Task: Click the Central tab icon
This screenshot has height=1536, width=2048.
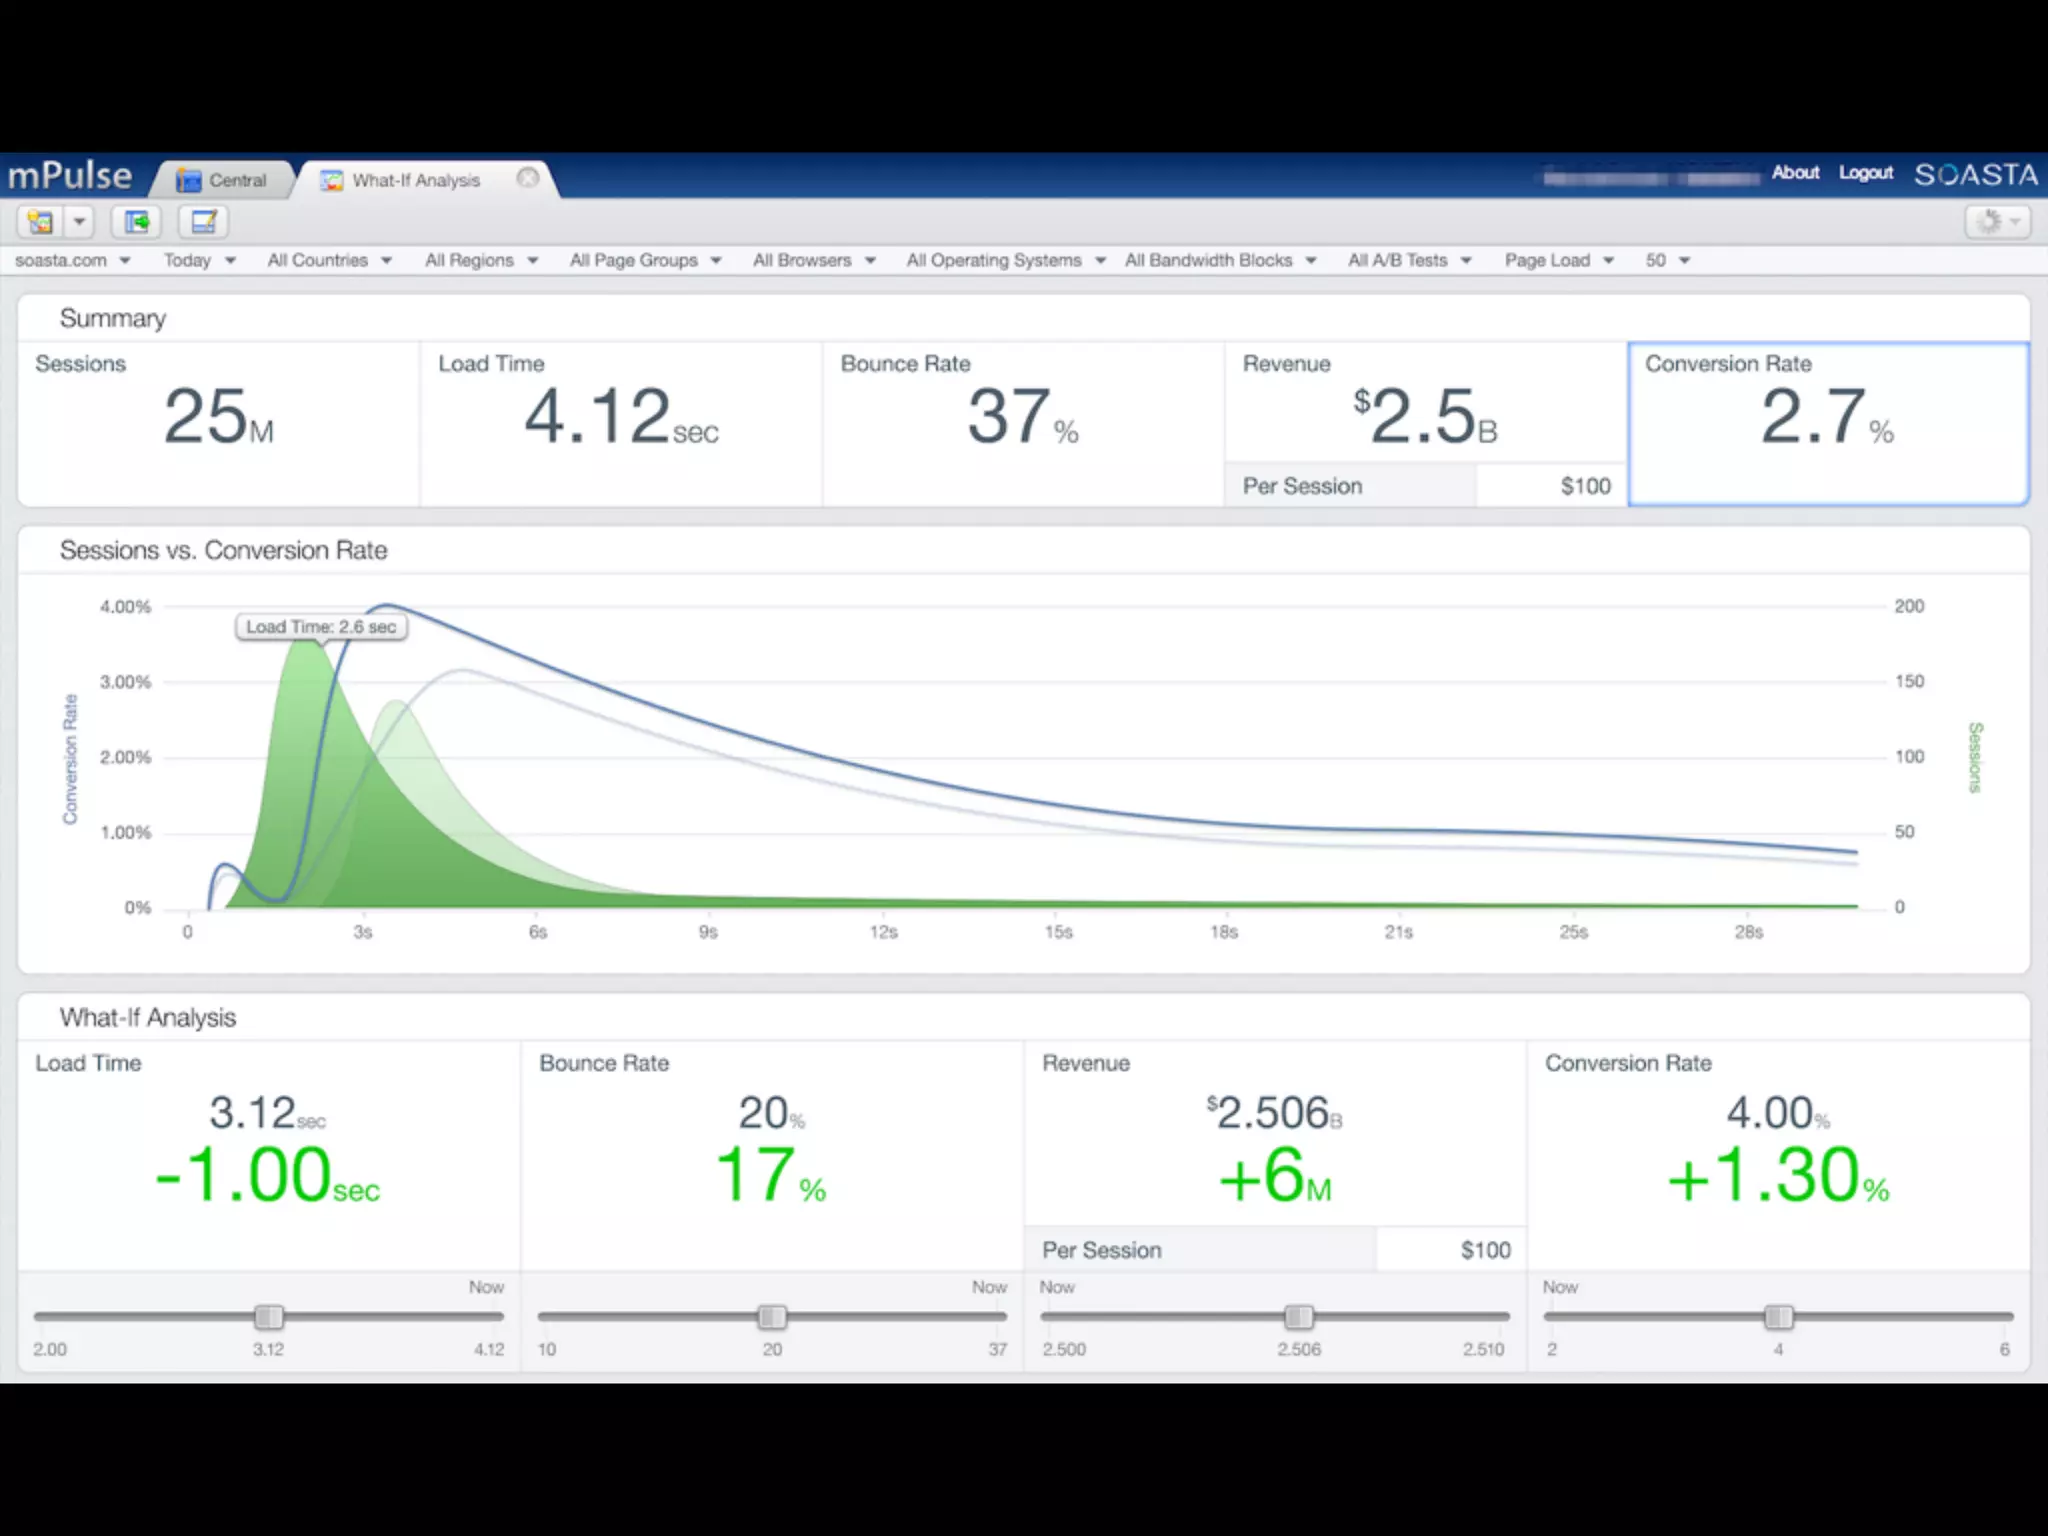Action: coord(188,180)
